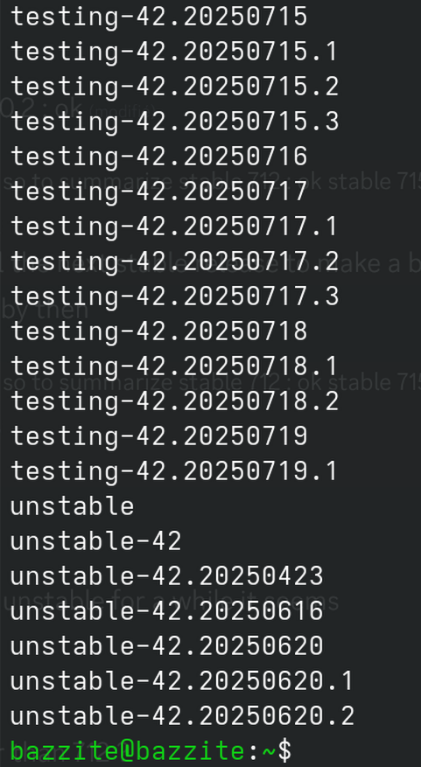Select the testing-42.20250718.2 entry
The height and width of the screenshot is (767, 421).
point(175,401)
